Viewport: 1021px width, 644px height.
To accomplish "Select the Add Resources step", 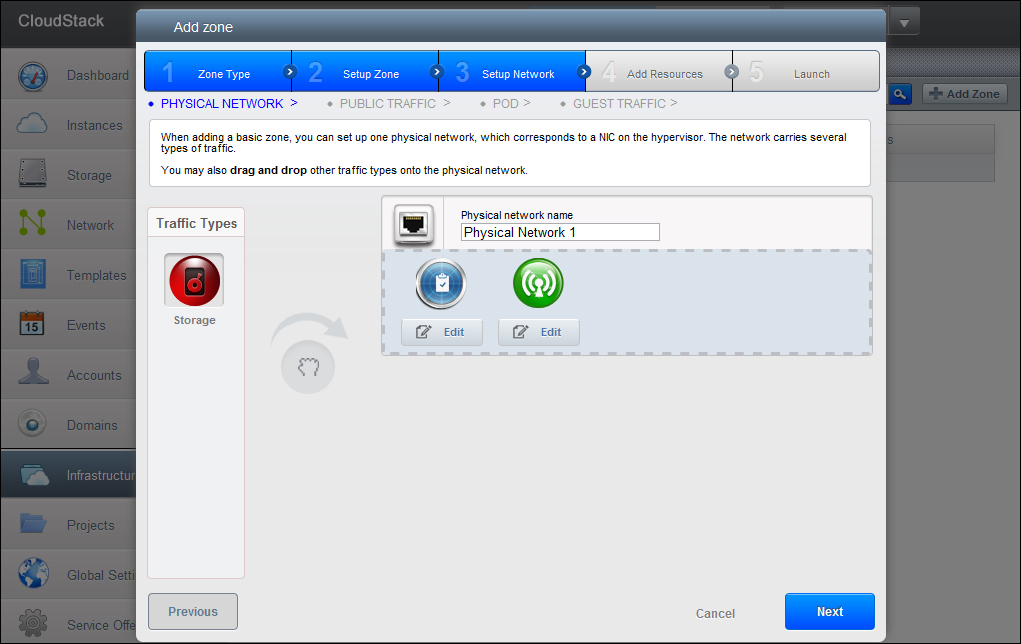I will coord(659,73).
